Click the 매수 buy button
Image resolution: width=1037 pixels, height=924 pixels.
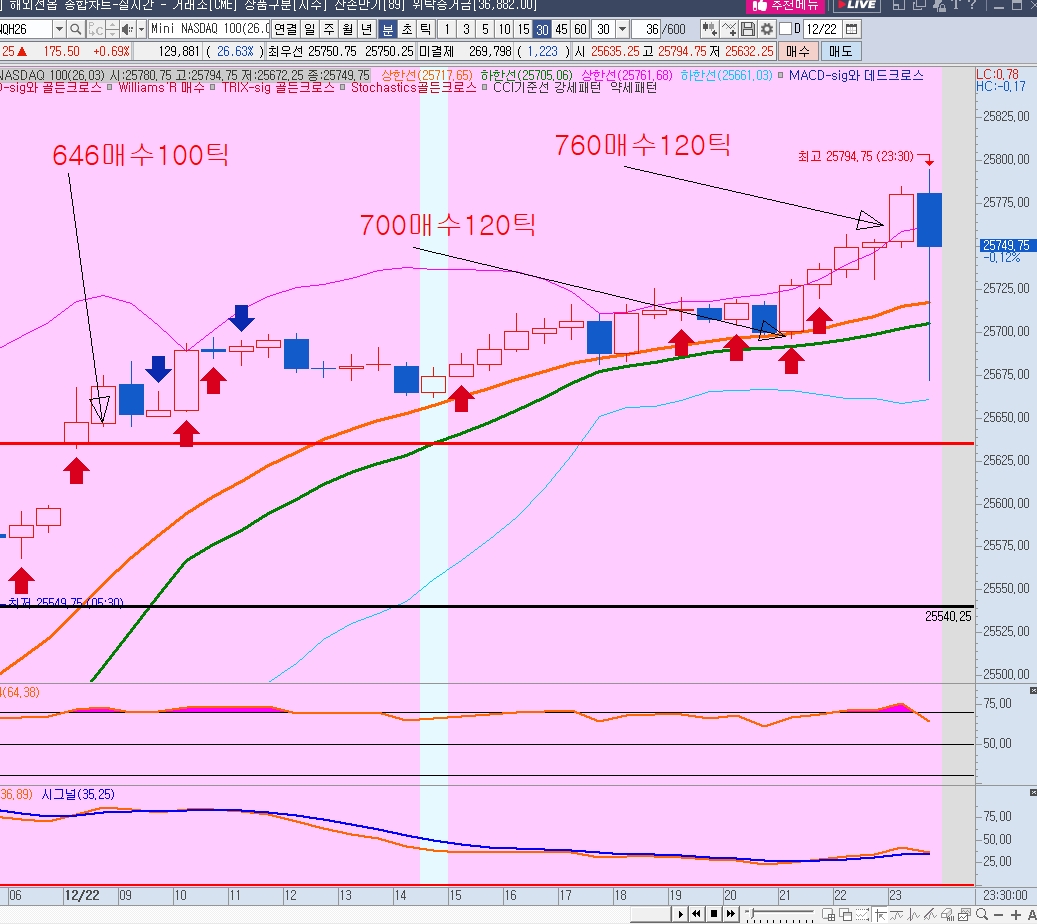coord(798,51)
